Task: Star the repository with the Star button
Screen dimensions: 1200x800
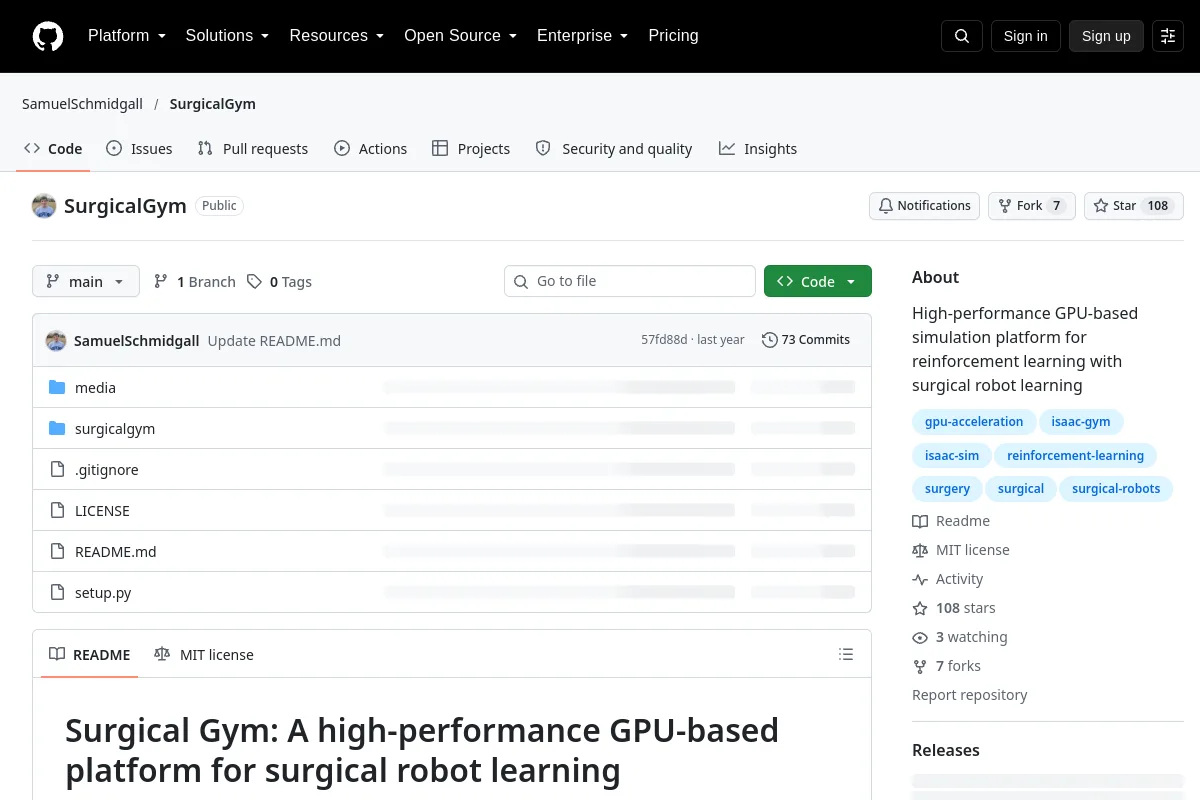Action: coord(1134,206)
